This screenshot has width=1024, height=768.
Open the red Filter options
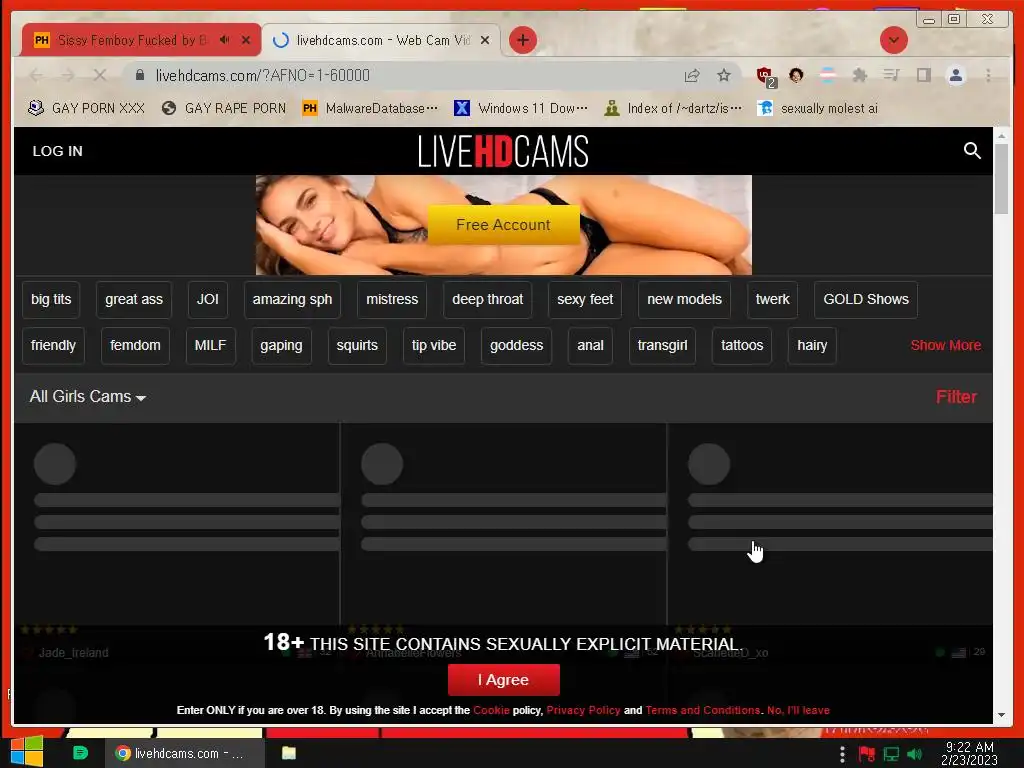click(x=956, y=397)
